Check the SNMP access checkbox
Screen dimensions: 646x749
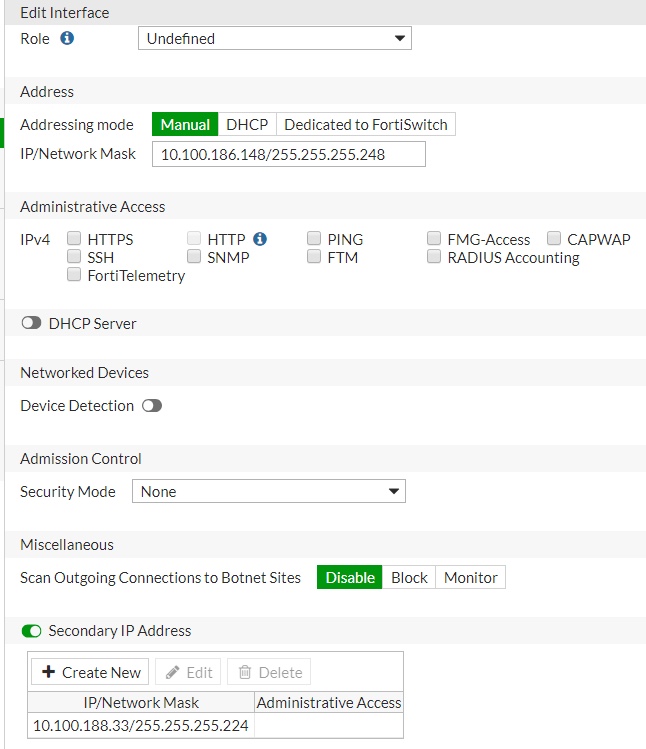pos(194,257)
